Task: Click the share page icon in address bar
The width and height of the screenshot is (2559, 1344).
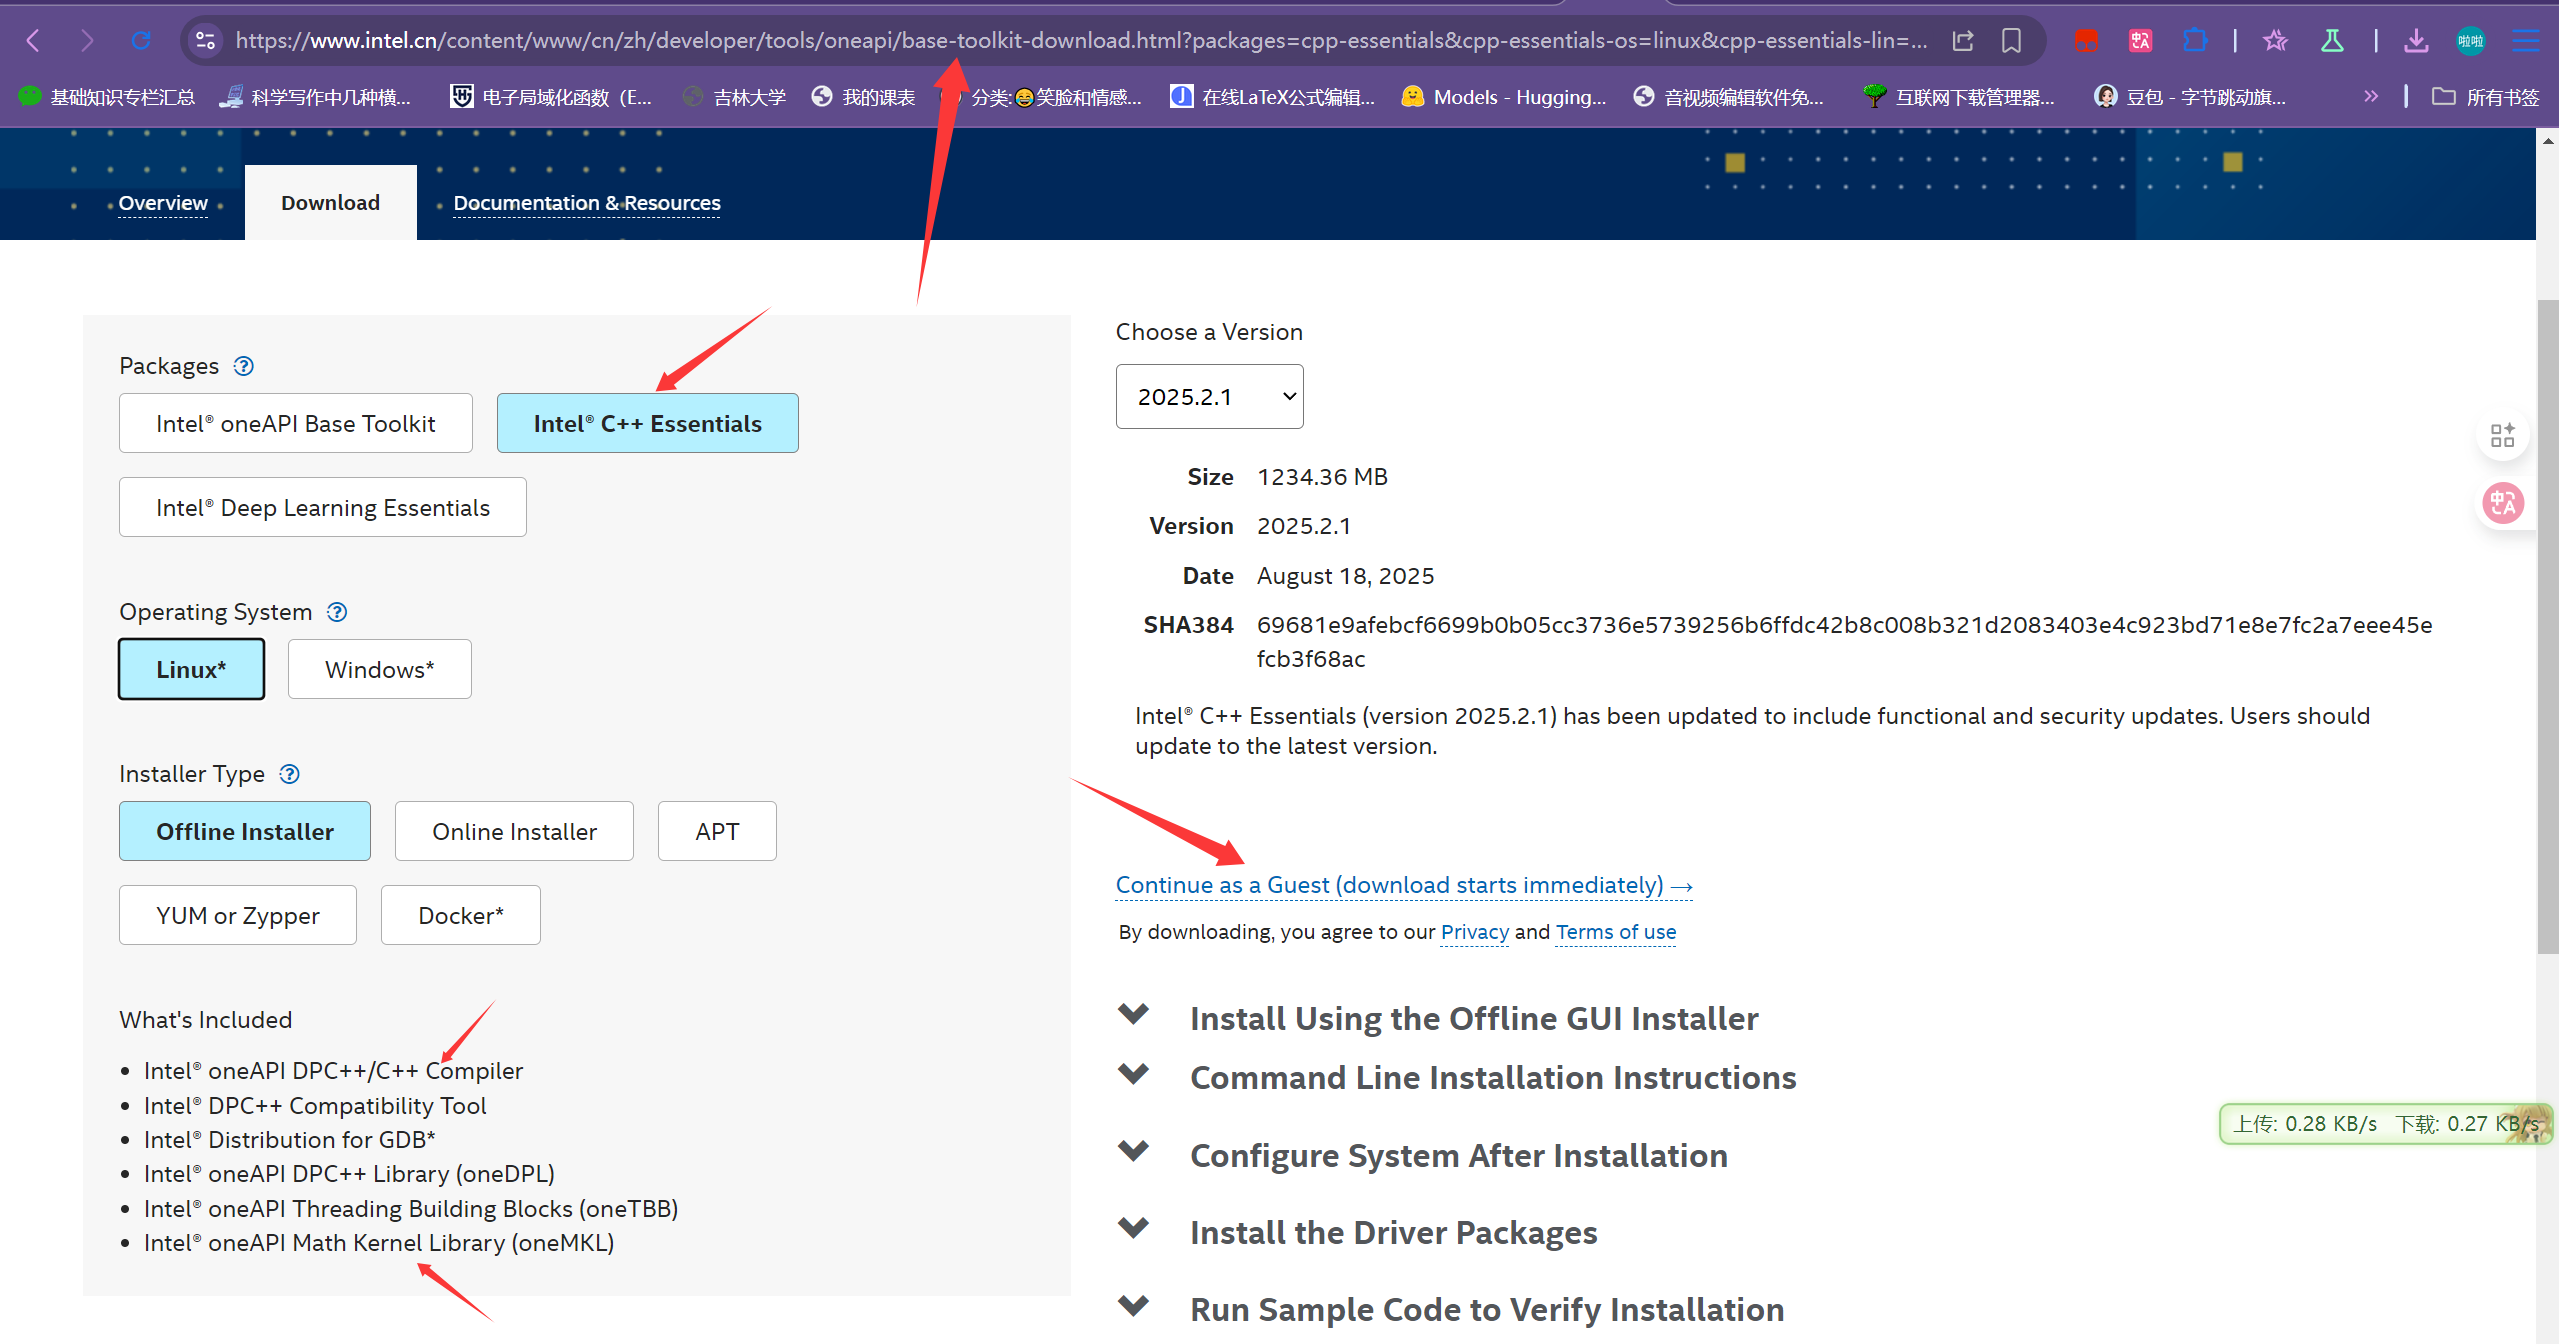Action: click(x=1963, y=41)
